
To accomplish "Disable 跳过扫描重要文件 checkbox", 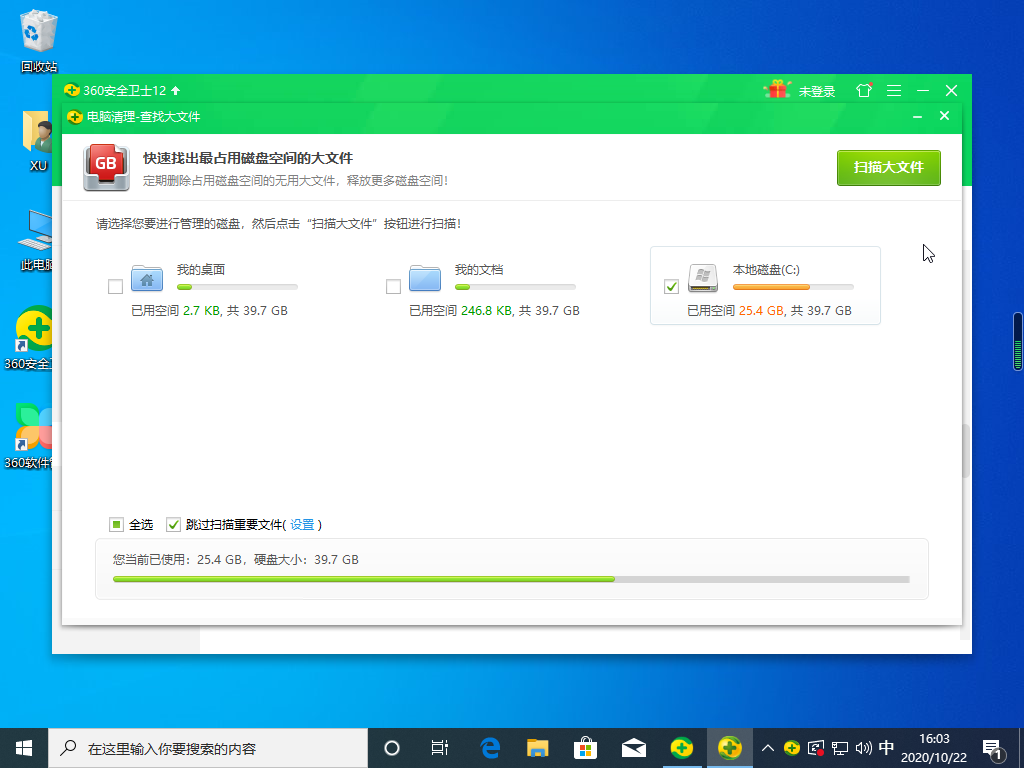I will (173, 525).
